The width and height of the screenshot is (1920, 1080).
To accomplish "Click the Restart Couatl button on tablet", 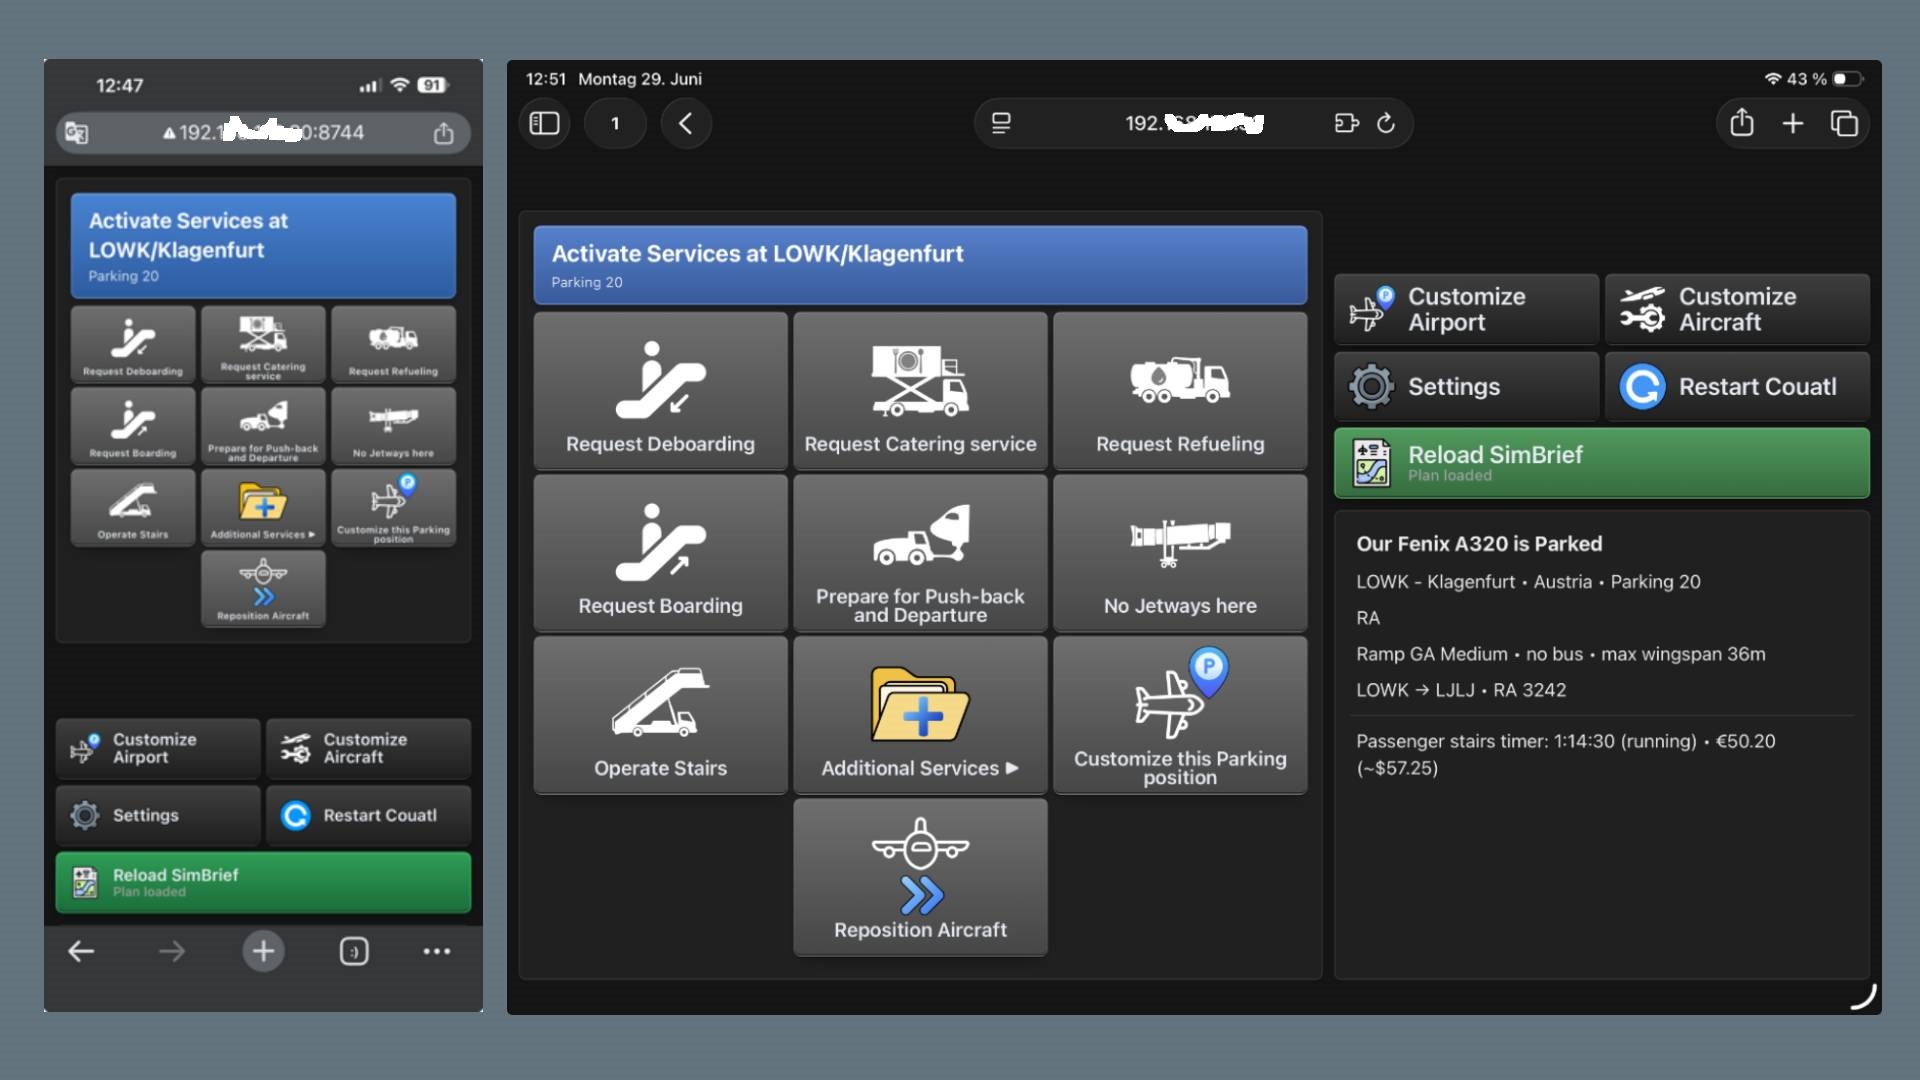I will tap(1737, 386).
